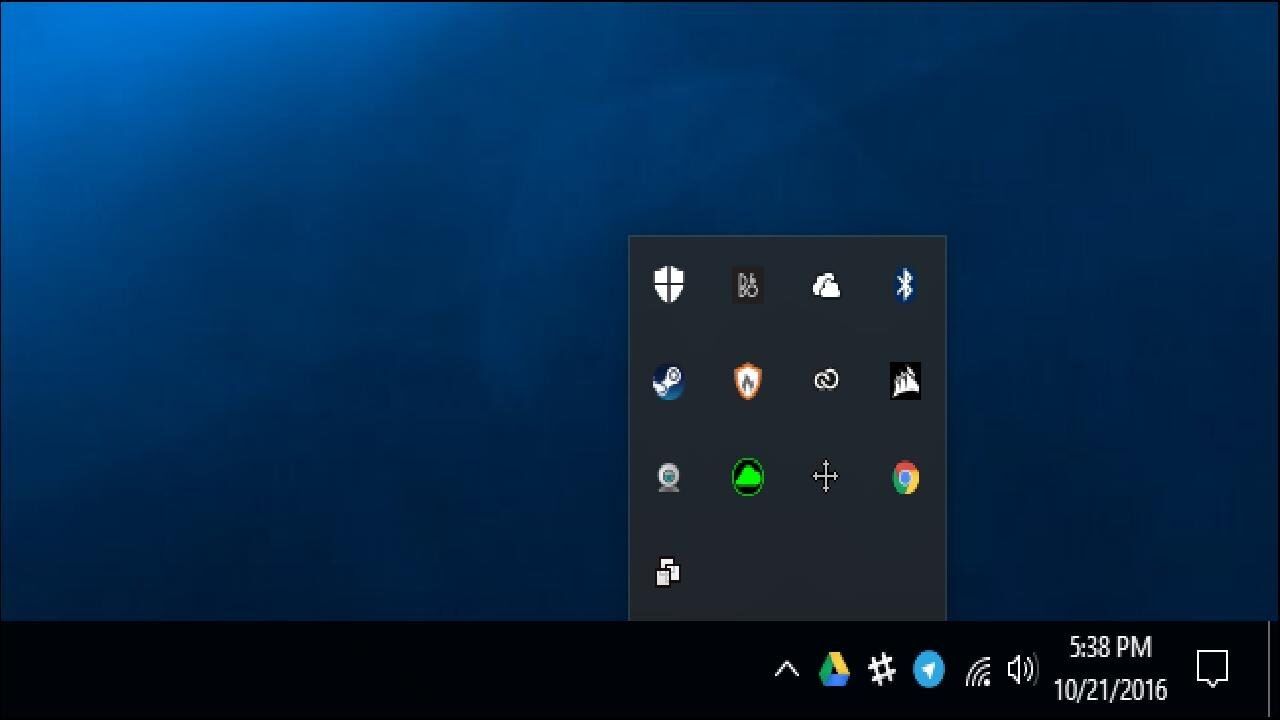Open Google Drive from the taskbar
Screen dimensions: 1280x720
tap(834, 669)
